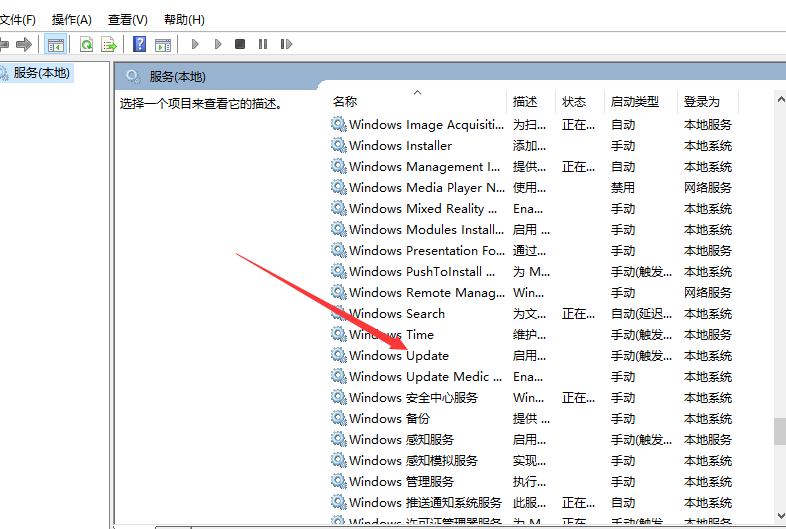Screen dimensions: 786x529
Task: Click the scroll up arrow of services list
Action: [x=780, y=99]
